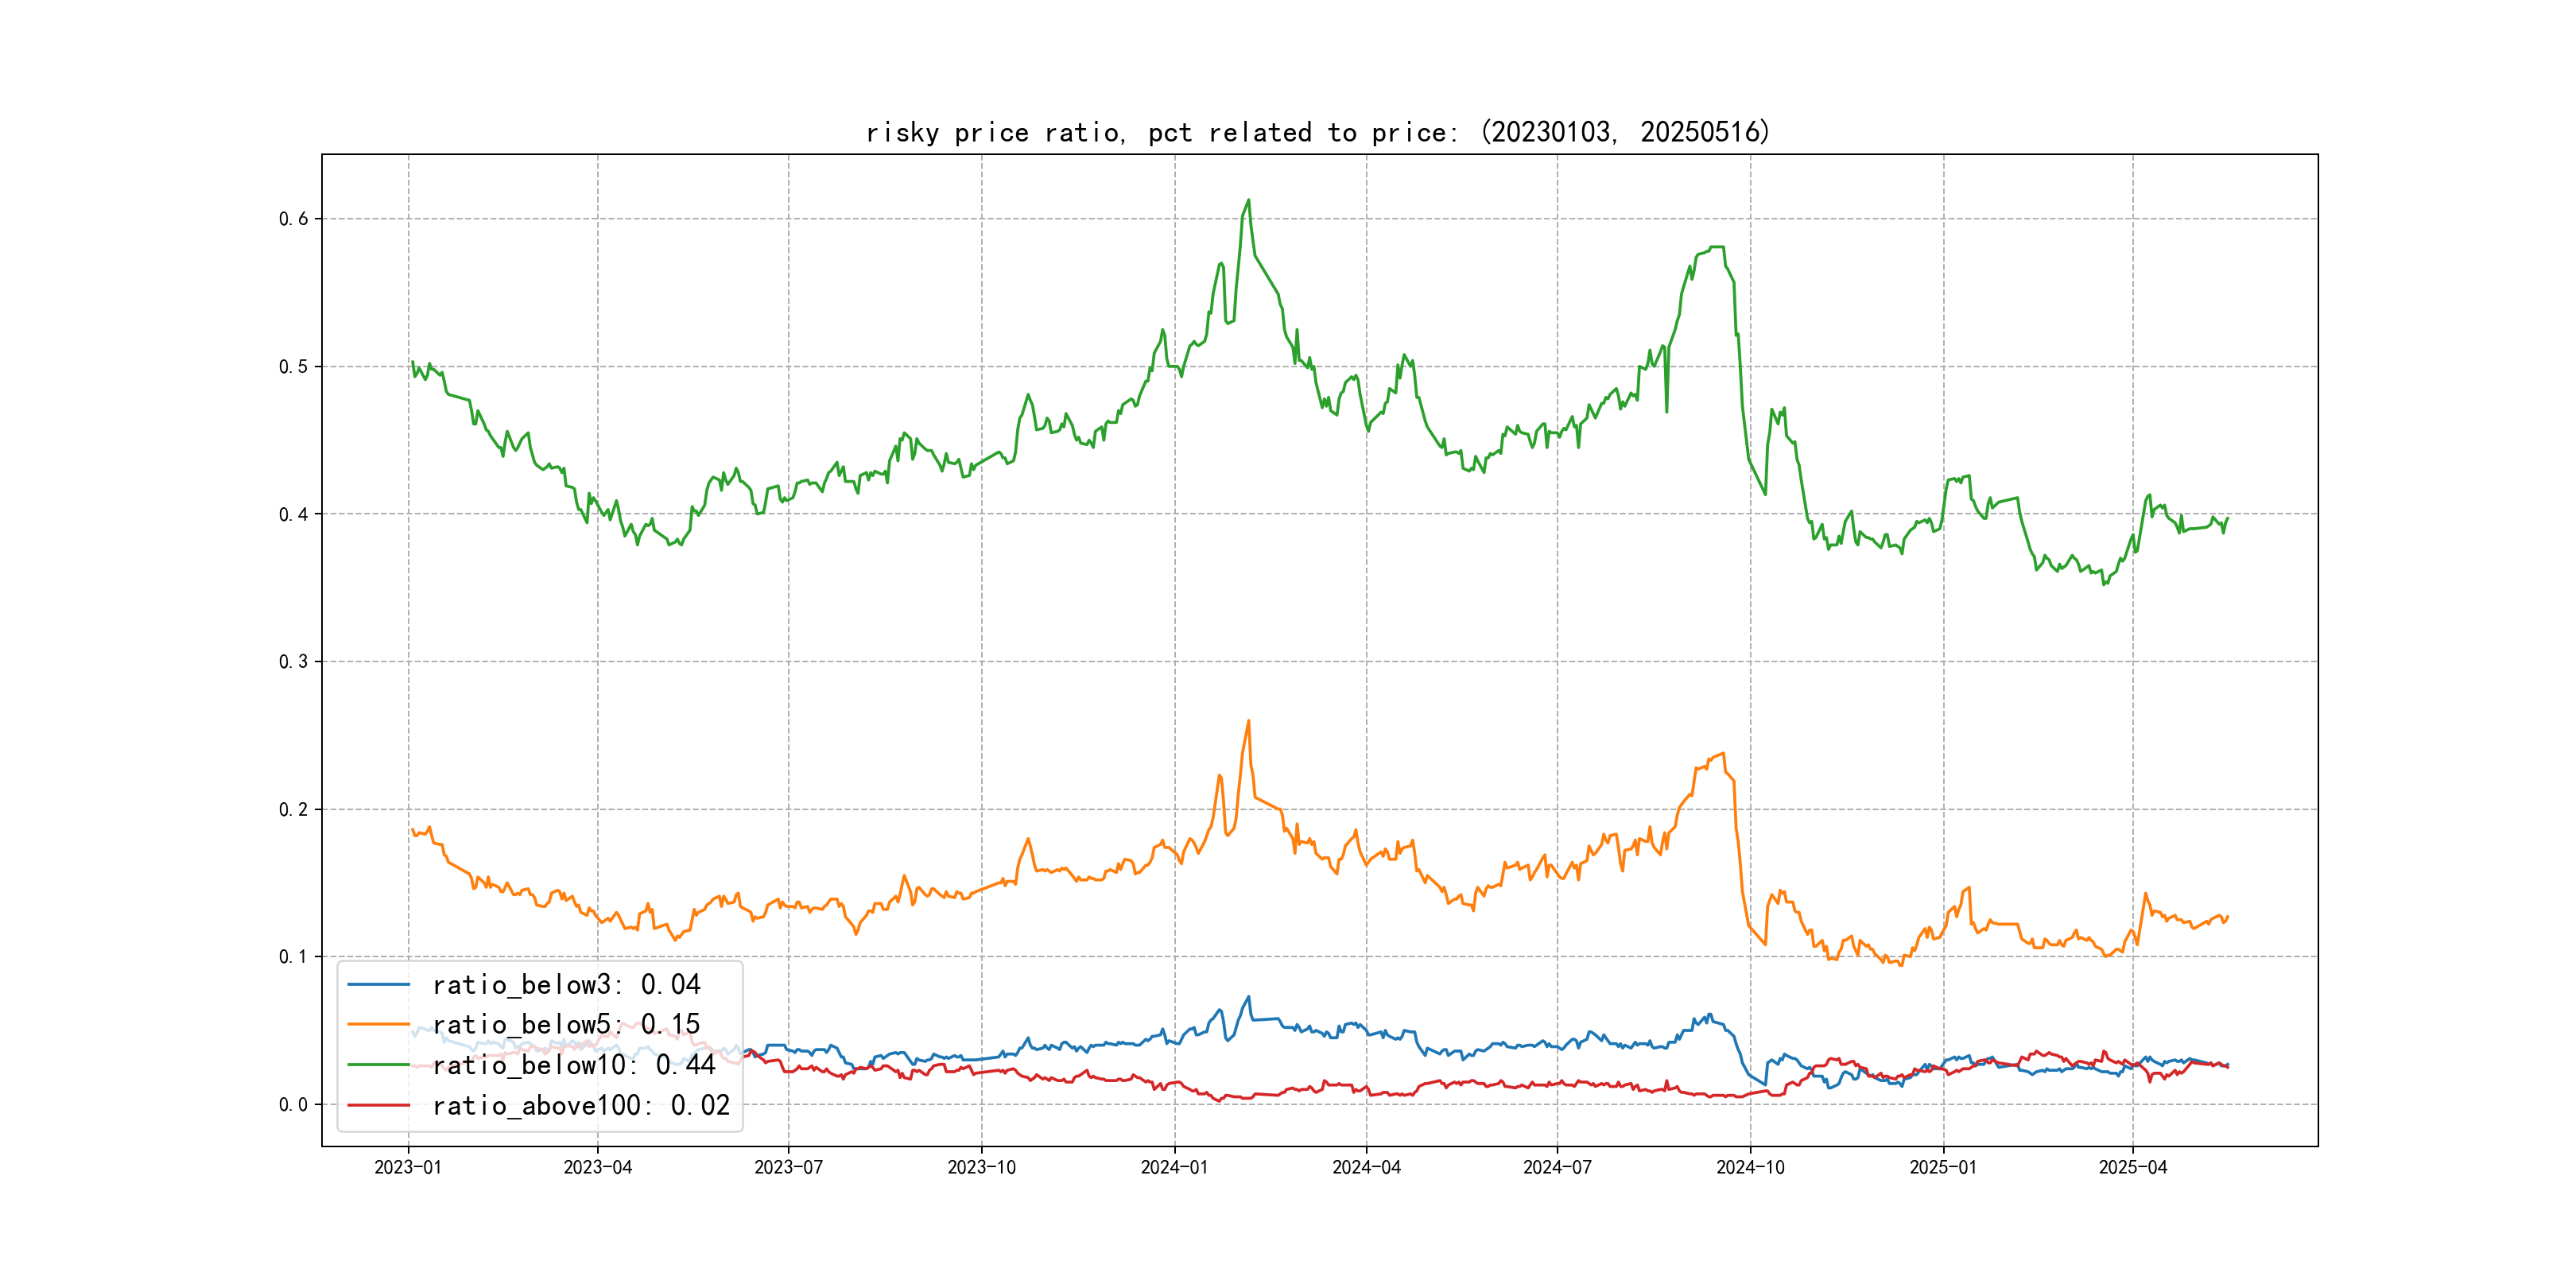This screenshot has height=1288, width=2576.
Task: Click the blue legend line swatch
Action: pos(378,985)
